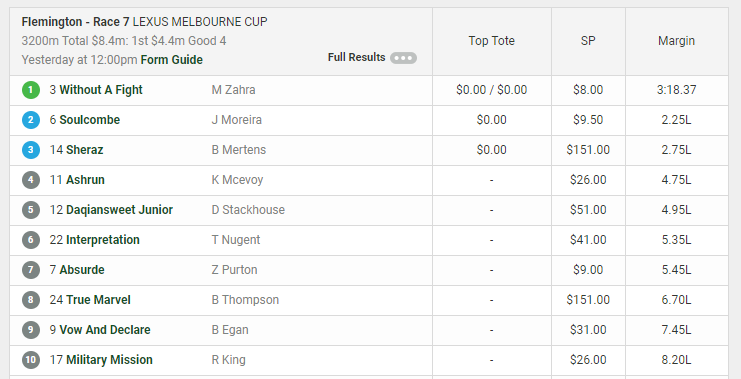Select the Military Mission runner
Screen dimensions: 741x379
coord(109,360)
